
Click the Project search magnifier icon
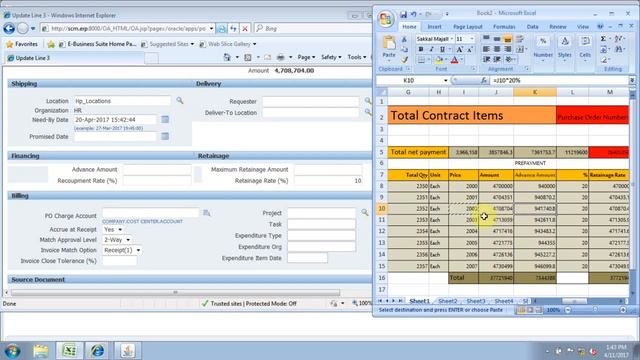point(364,212)
